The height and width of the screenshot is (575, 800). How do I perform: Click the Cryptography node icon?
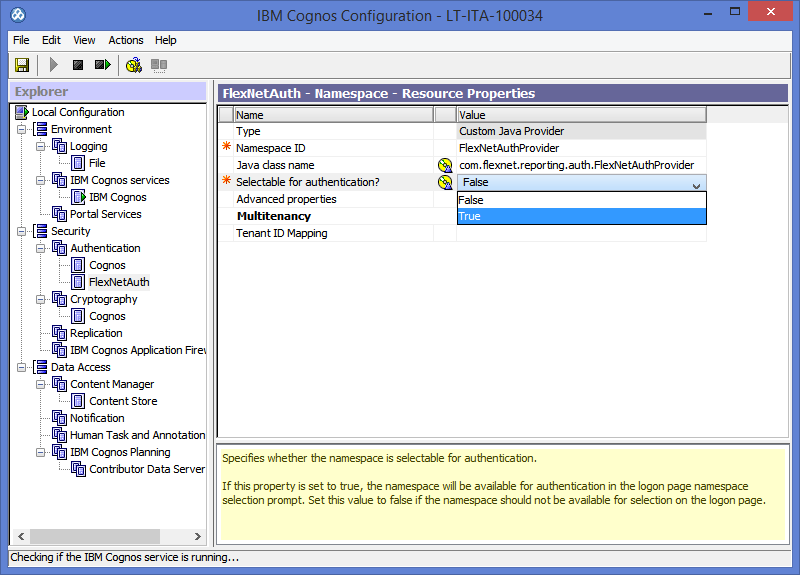pyautogui.click(x=60, y=299)
